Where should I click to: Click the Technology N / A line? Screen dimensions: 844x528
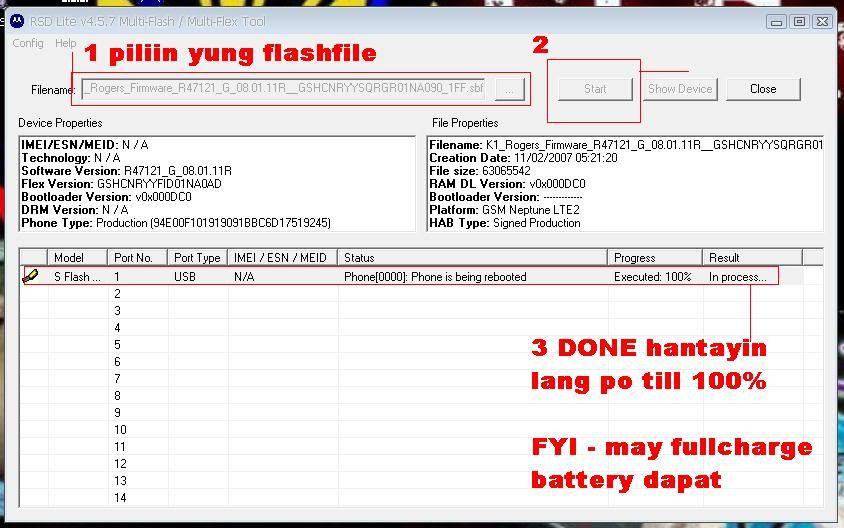[x=71, y=158]
